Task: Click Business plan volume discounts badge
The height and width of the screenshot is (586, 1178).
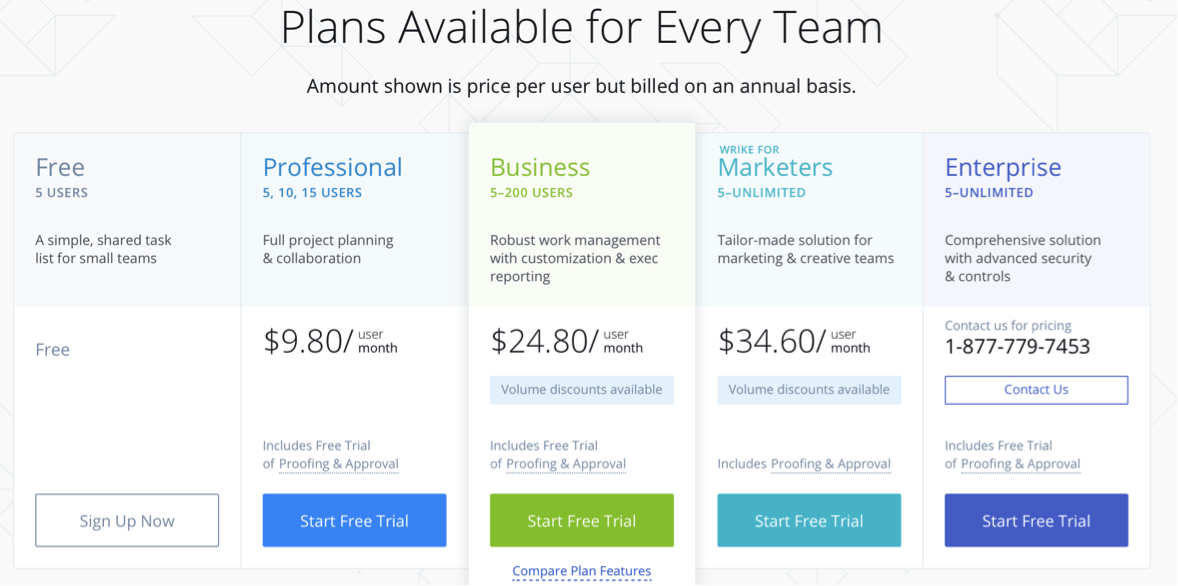Action: (581, 390)
